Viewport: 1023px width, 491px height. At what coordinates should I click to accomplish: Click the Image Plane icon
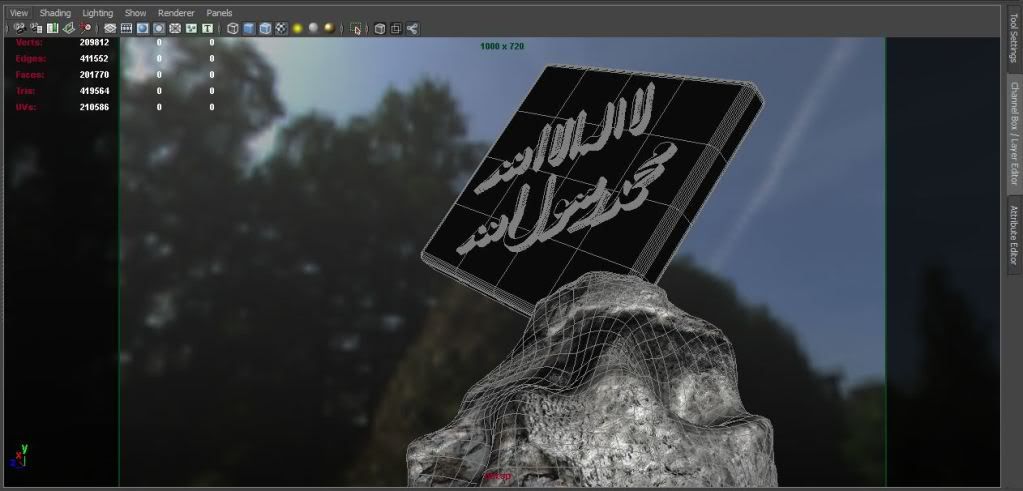pyautogui.click(x=69, y=28)
